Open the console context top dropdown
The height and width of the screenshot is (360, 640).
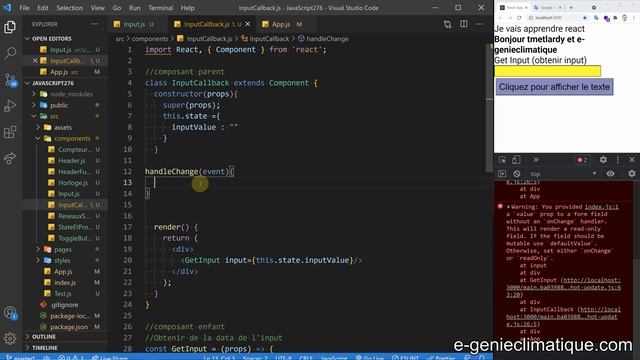(x=563, y=174)
